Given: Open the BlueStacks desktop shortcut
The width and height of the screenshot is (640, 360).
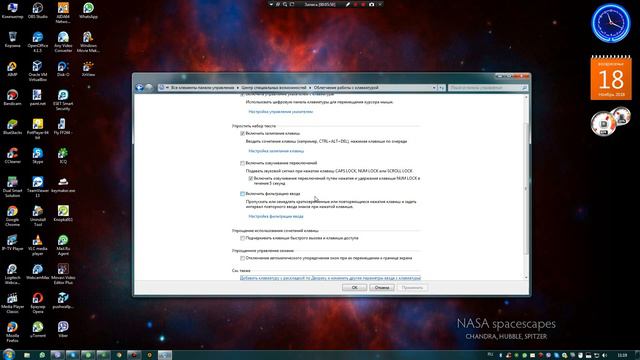Looking at the screenshot, I should click(12, 127).
